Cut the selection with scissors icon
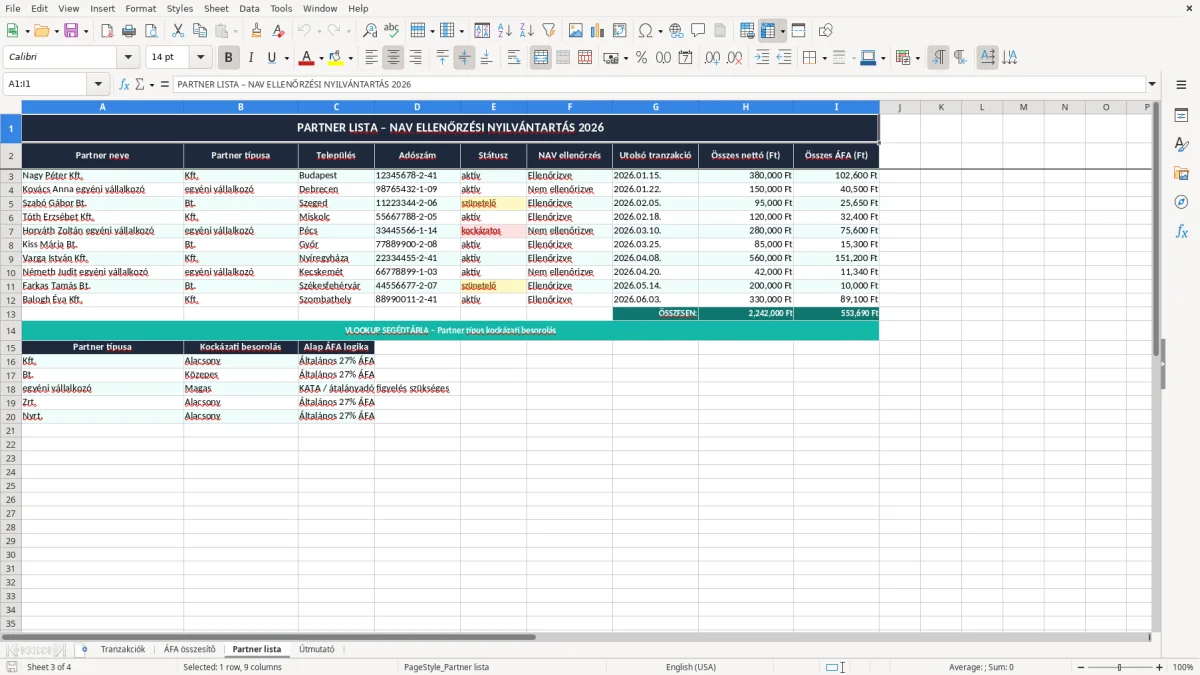Screen dimensions: 1200x675 pos(178,31)
